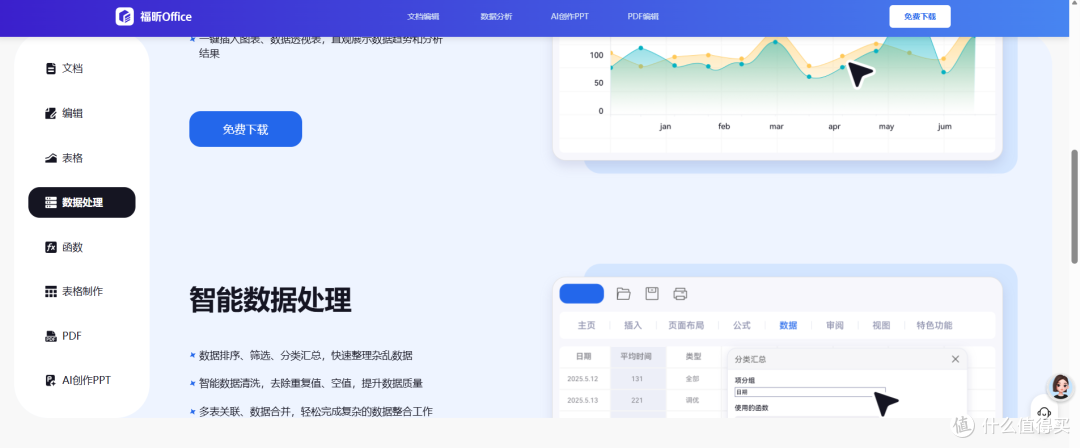1080x448 pixels.
Task: Open AI创作PPT in top navigation
Action: (570, 17)
